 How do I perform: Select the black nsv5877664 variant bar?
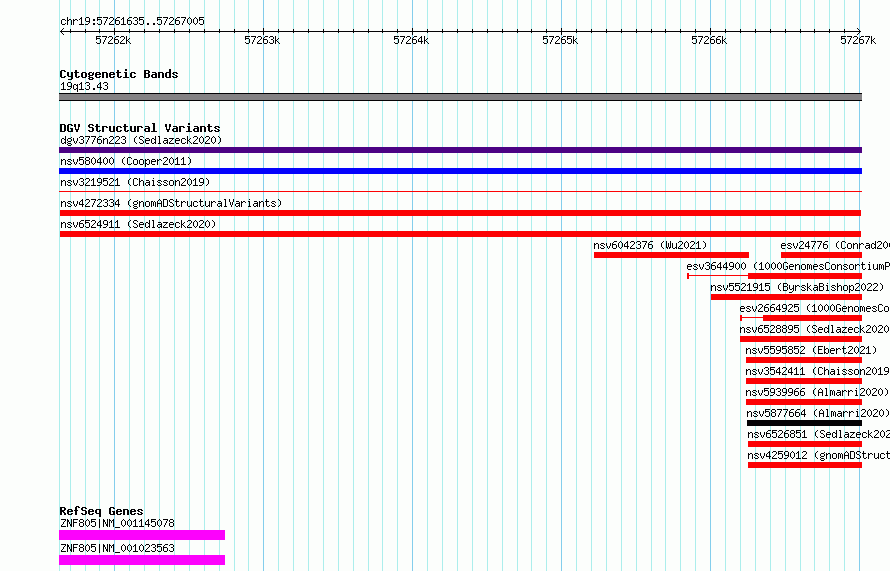click(x=804, y=423)
